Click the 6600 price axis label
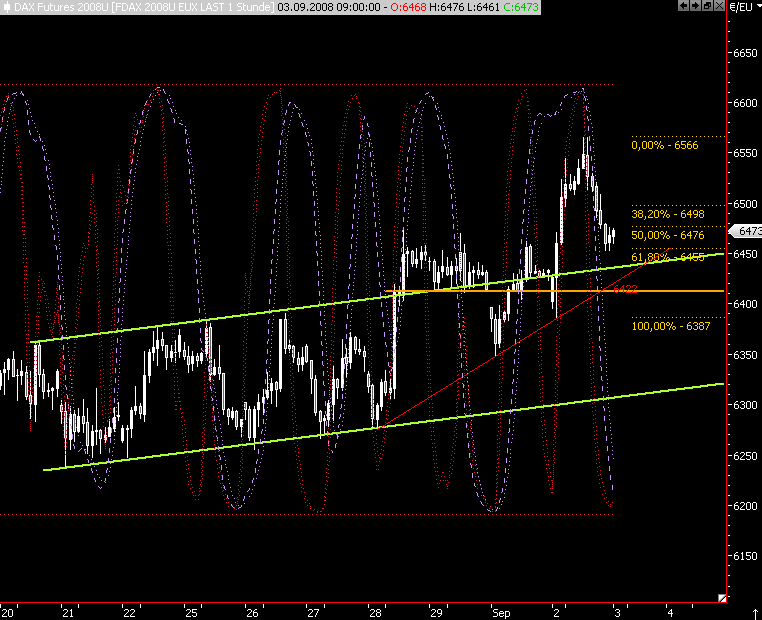The height and width of the screenshot is (620, 762). (745, 103)
